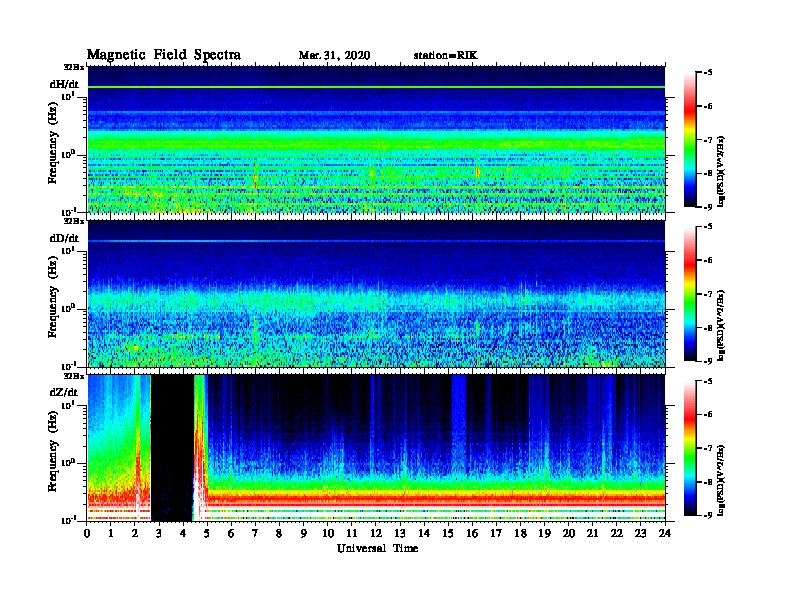Click the black data gap in the dZ/dt plot
This screenshot has height=612, width=792.
click(172, 448)
